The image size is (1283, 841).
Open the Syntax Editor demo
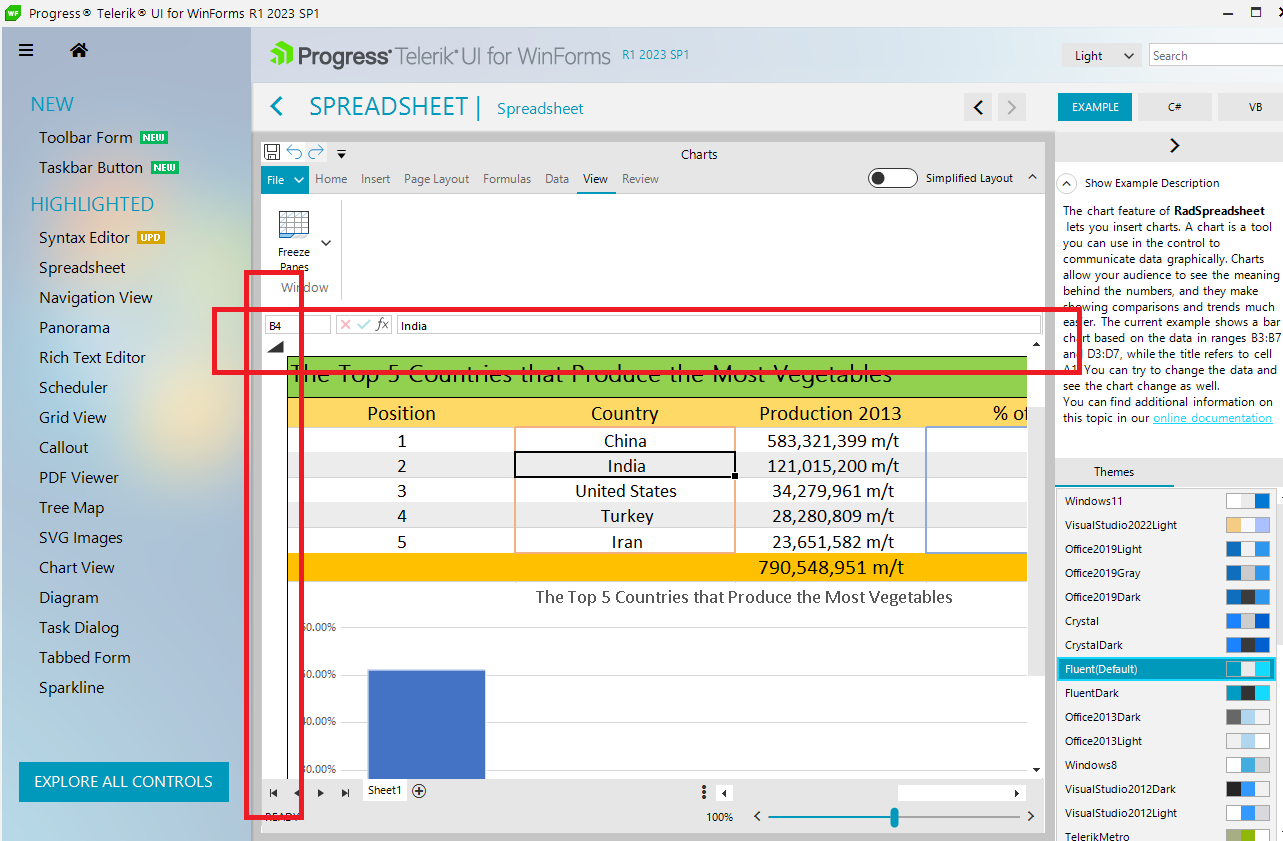pos(84,237)
